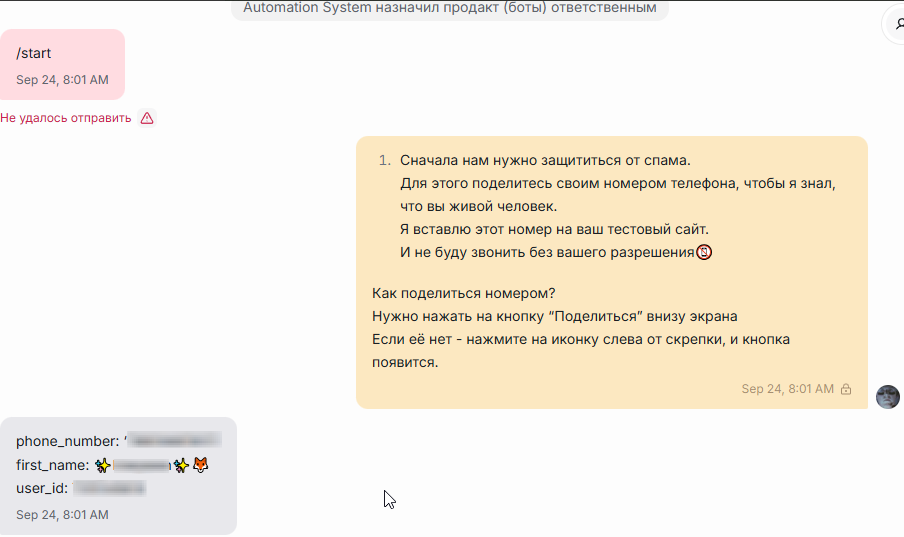Click the Automation System assignment notice
This screenshot has height=537, width=904.
(x=450, y=8)
